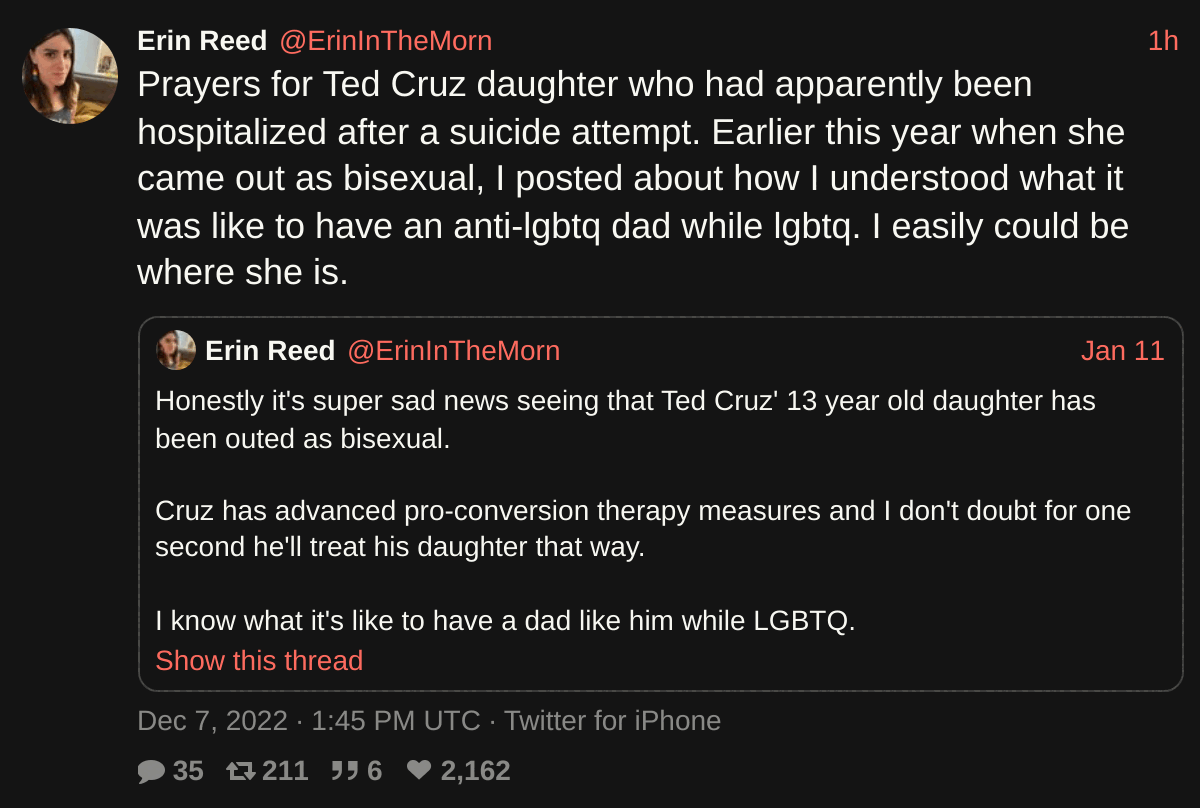Open the "Jan 11" quoted tweet date

[x=1122, y=351]
